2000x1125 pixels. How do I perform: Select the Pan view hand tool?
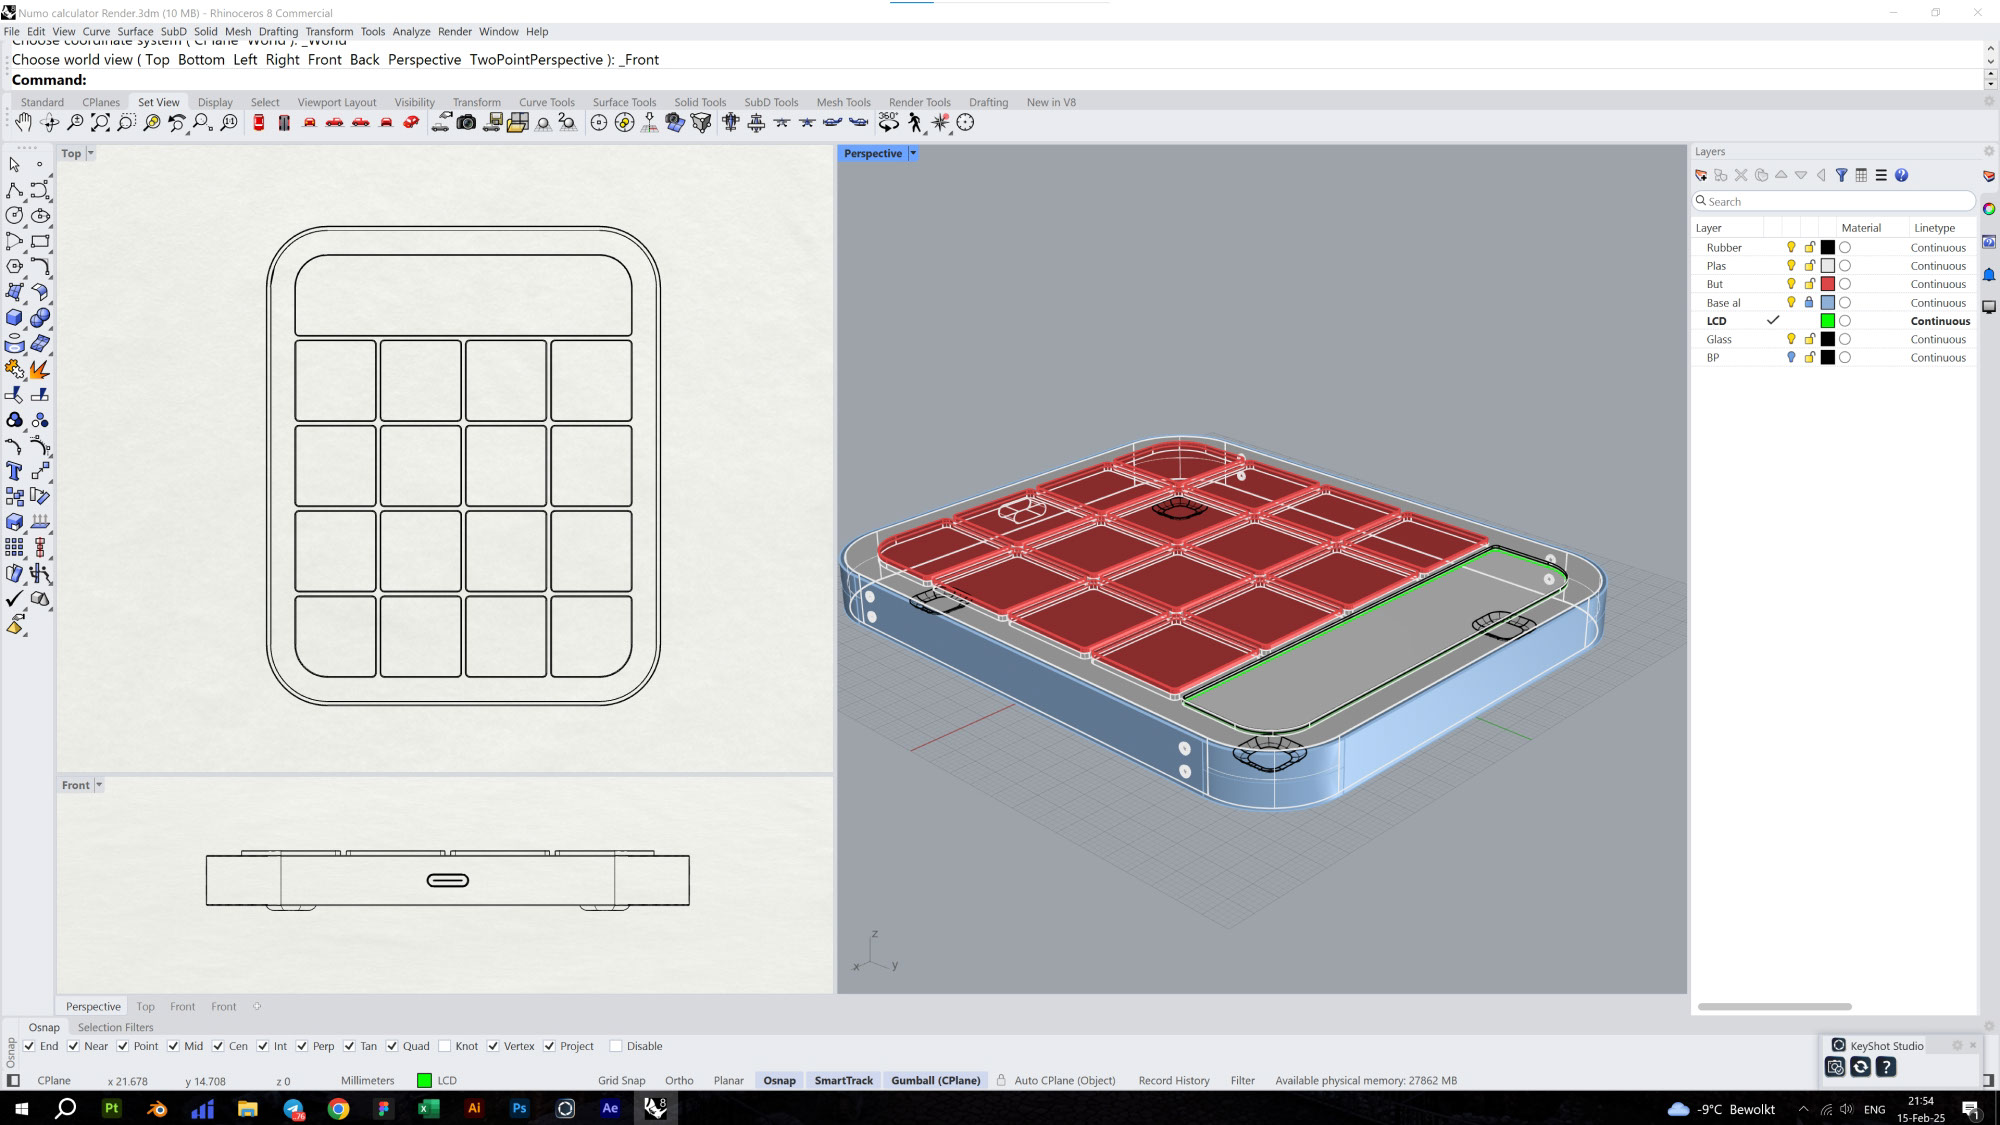tap(23, 122)
